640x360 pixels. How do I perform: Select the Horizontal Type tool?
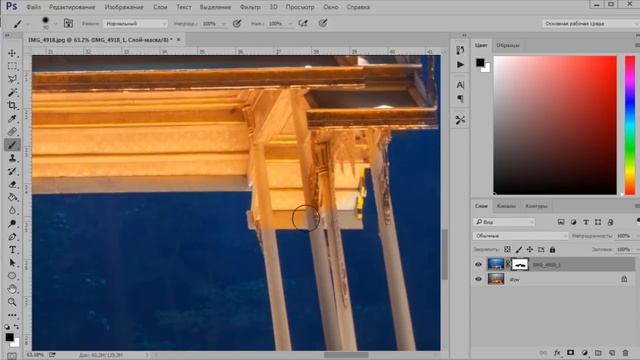pos(12,249)
